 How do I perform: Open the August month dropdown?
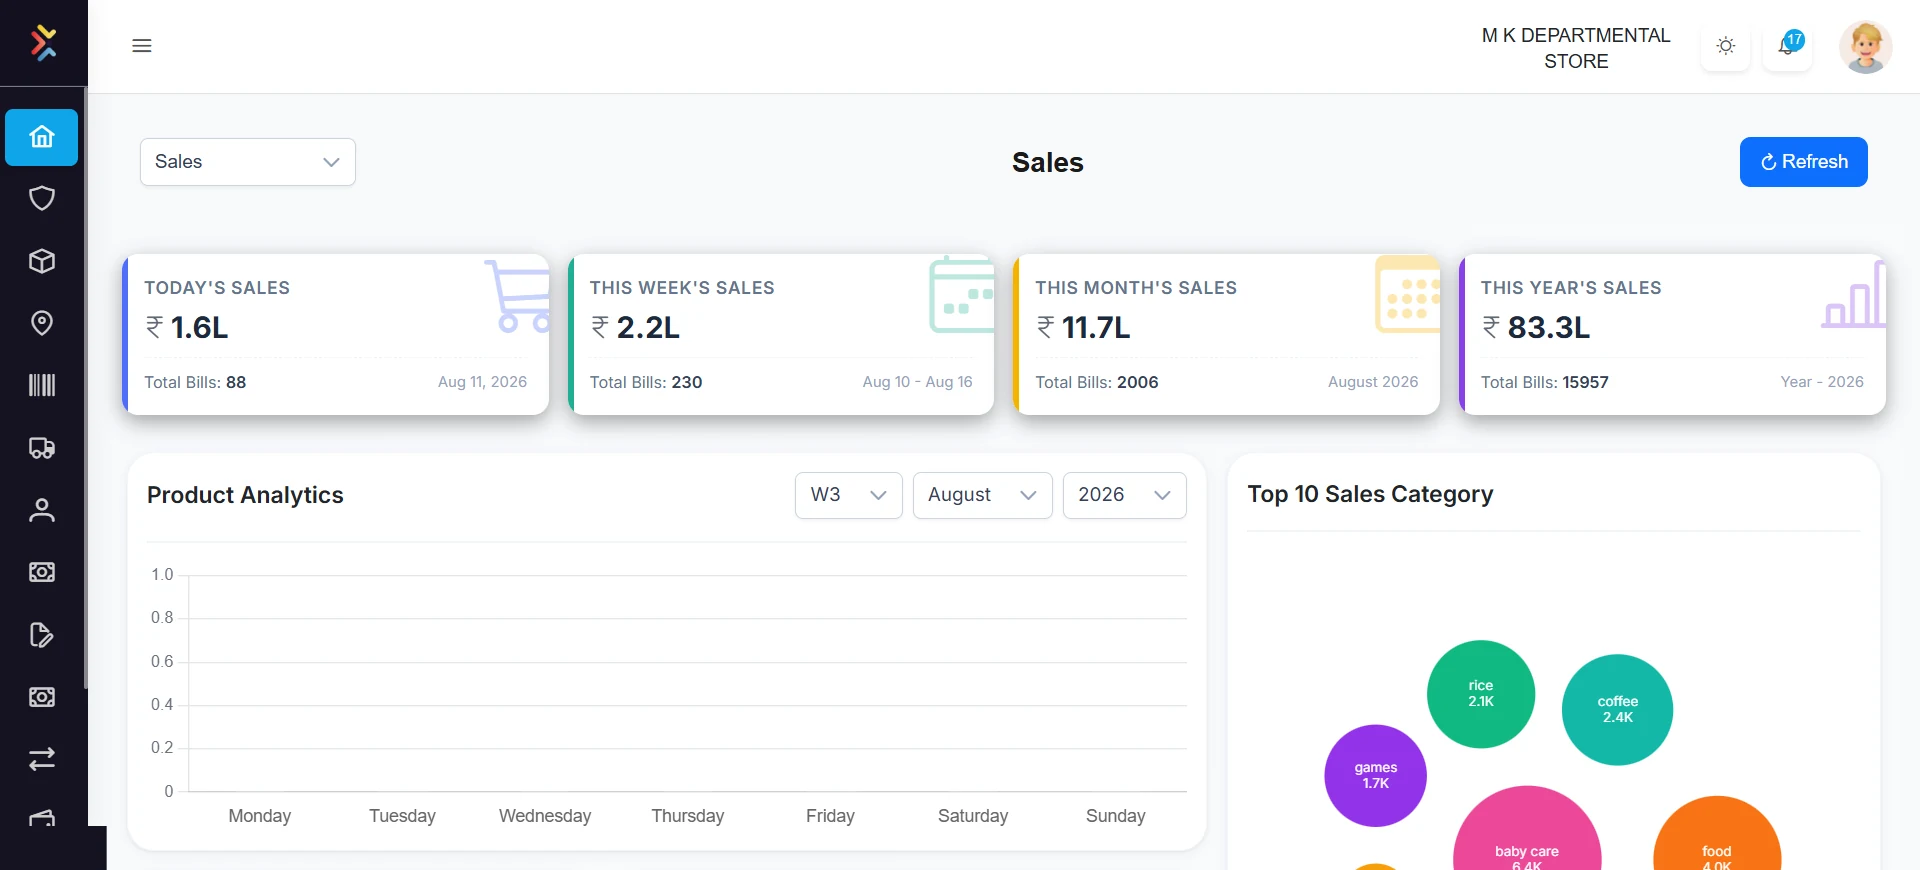click(x=983, y=495)
